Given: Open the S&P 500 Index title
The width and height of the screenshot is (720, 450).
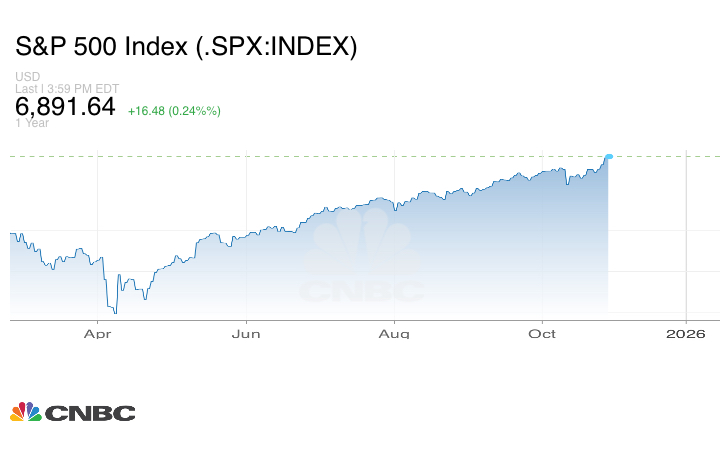Looking at the screenshot, I should click(186, 47).
